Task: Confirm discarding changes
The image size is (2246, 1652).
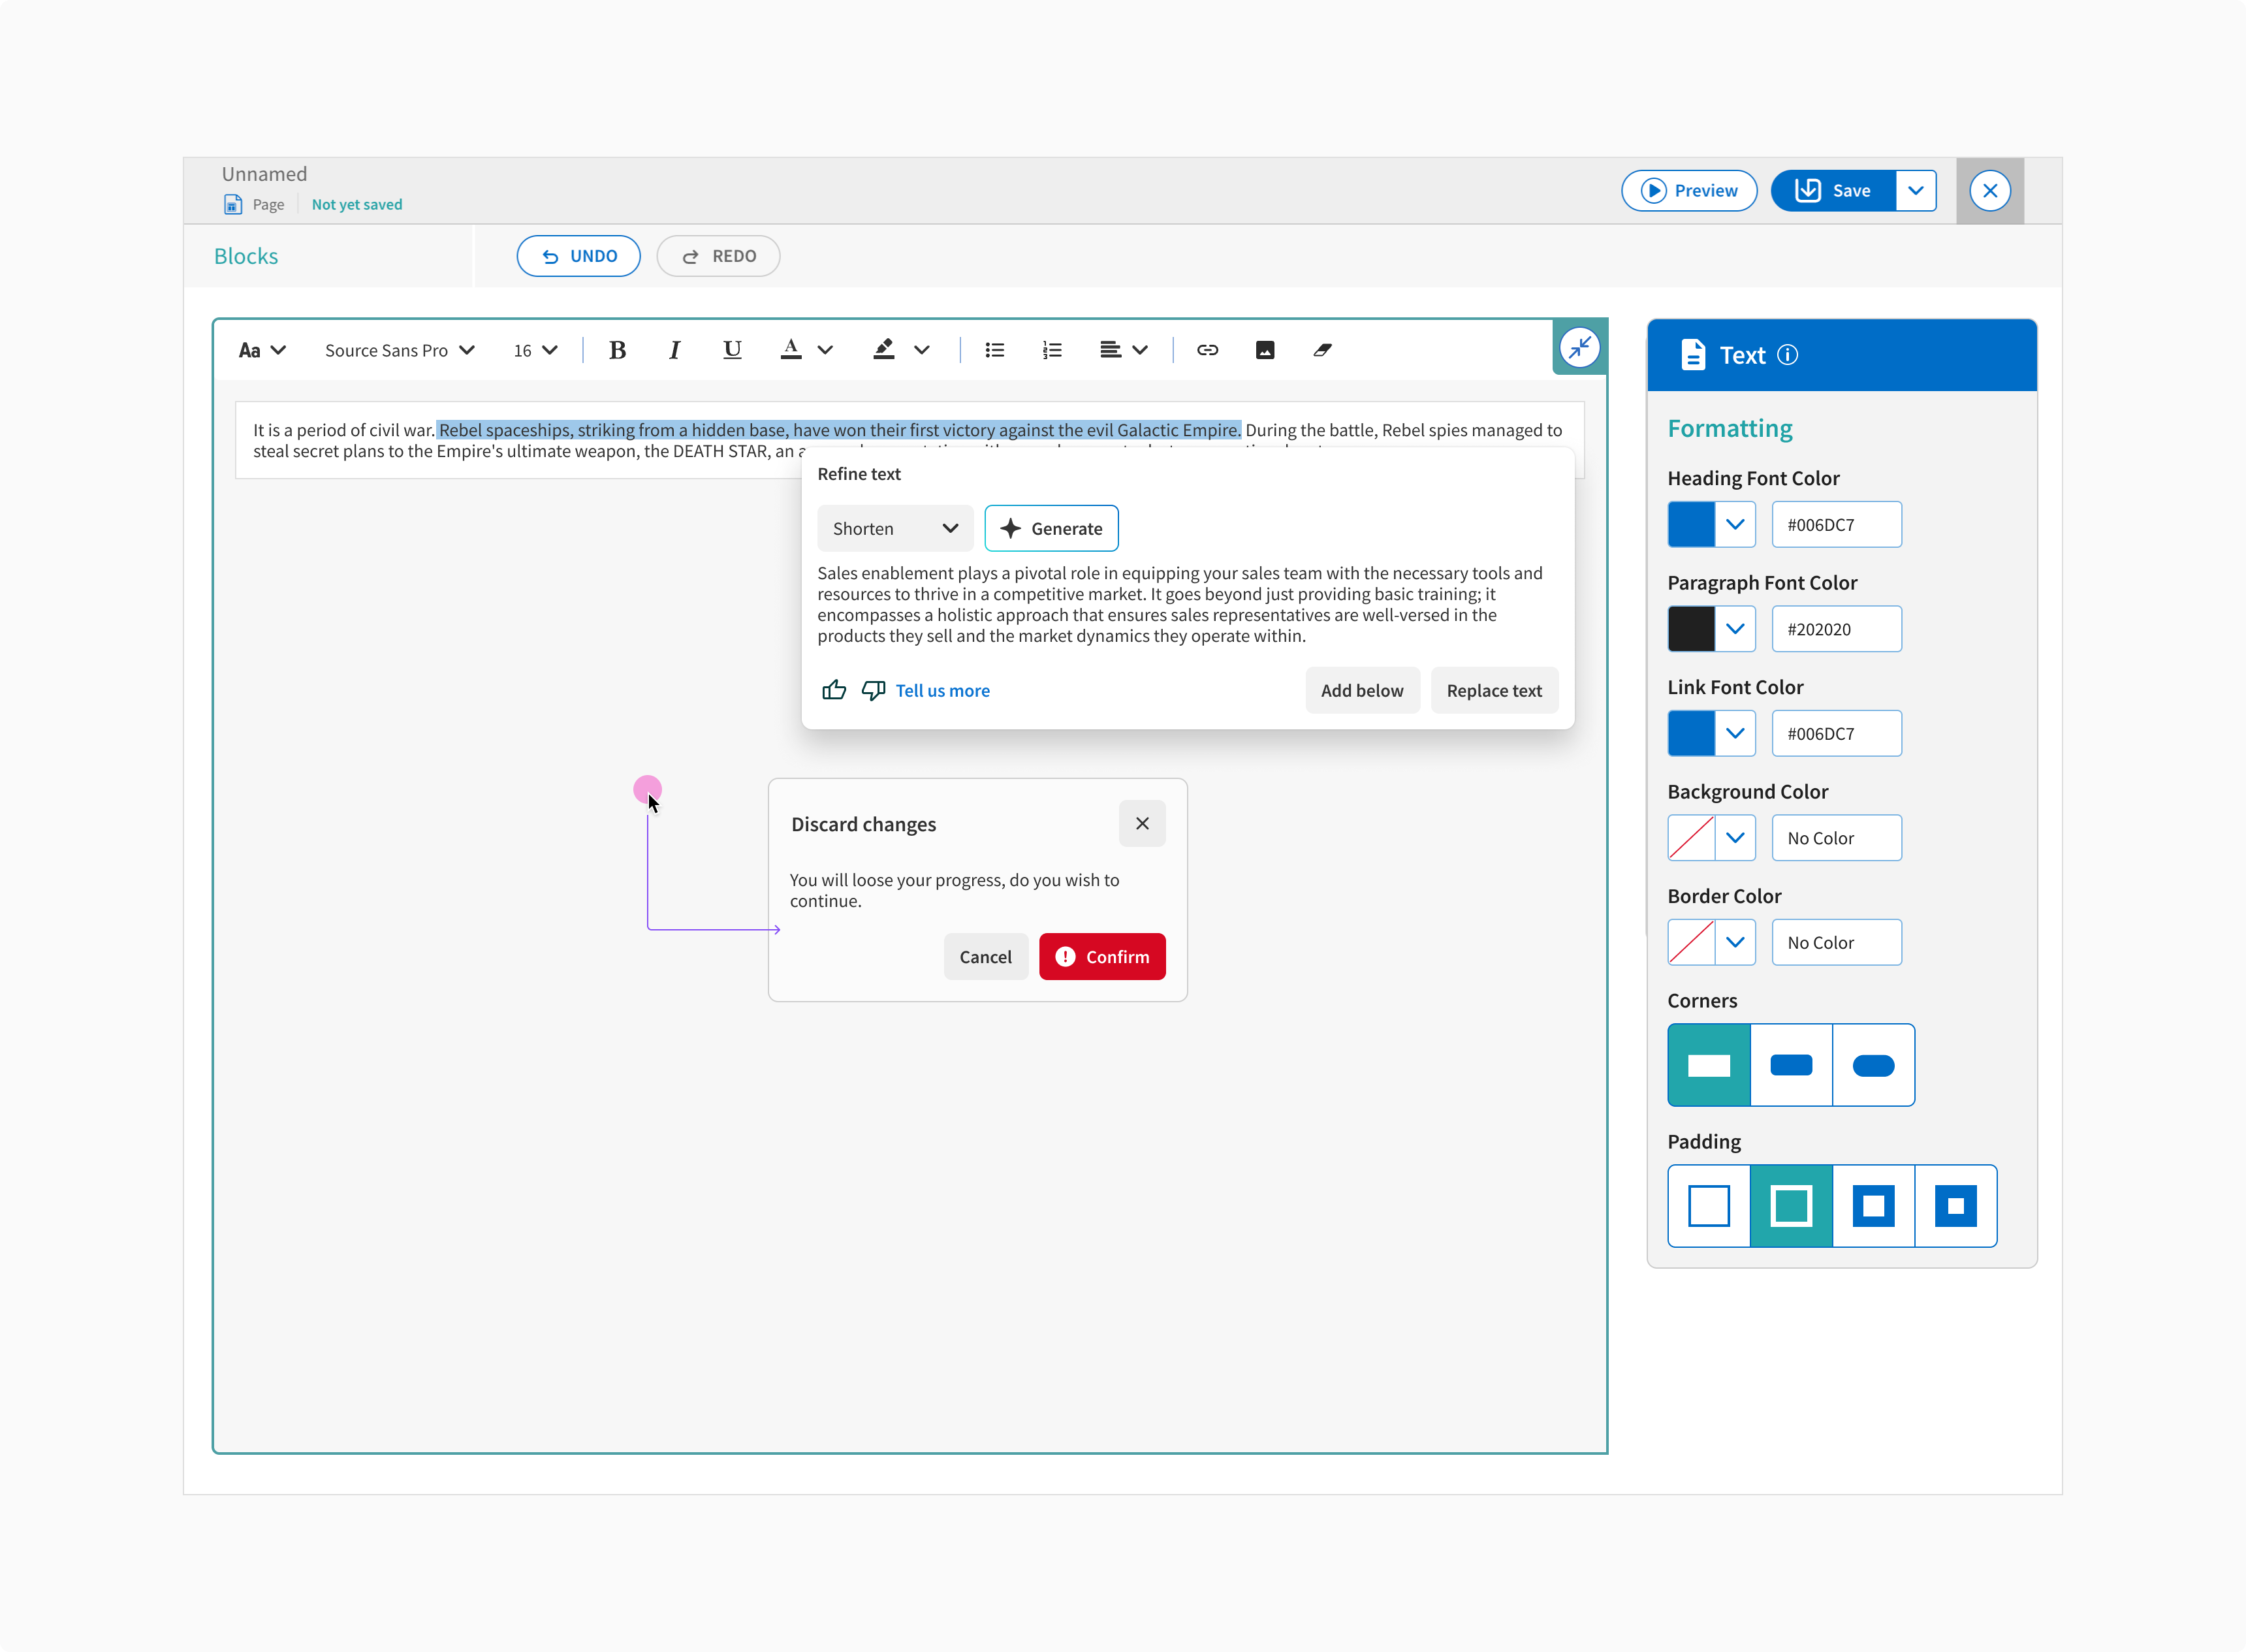Action: pos(1102,957)
